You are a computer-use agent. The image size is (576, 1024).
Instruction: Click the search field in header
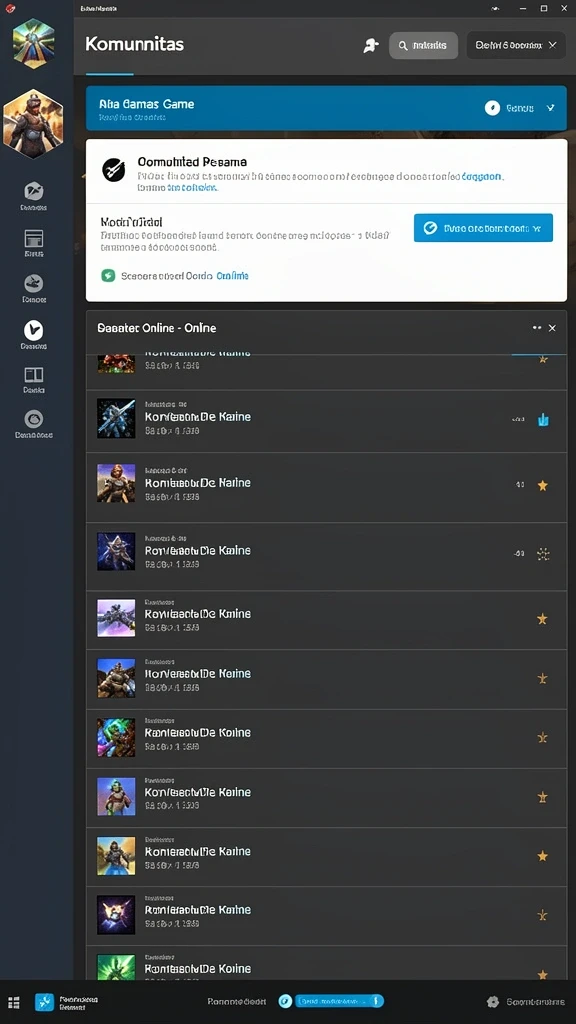pyautogui.click(x=423, y=46)
